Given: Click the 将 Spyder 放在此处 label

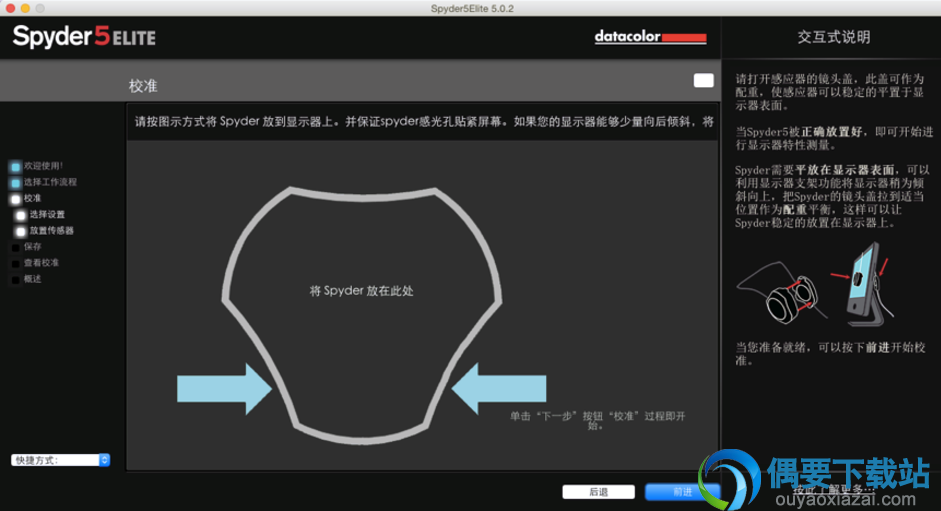Looking at the screenshot, I should pos(361,291).
